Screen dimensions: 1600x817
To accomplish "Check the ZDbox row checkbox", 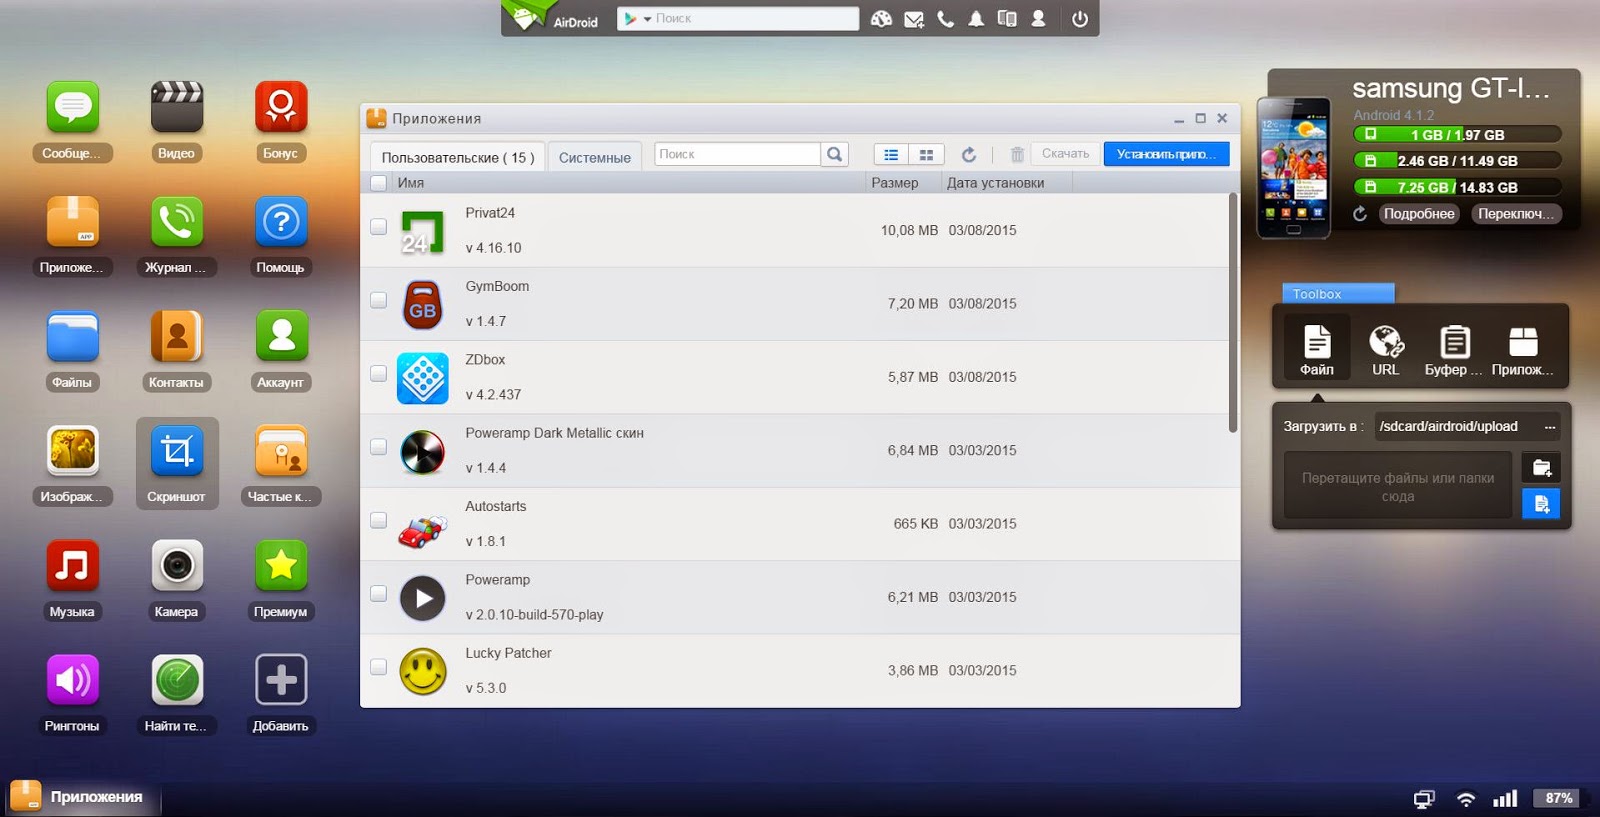I will pos(379,373).
